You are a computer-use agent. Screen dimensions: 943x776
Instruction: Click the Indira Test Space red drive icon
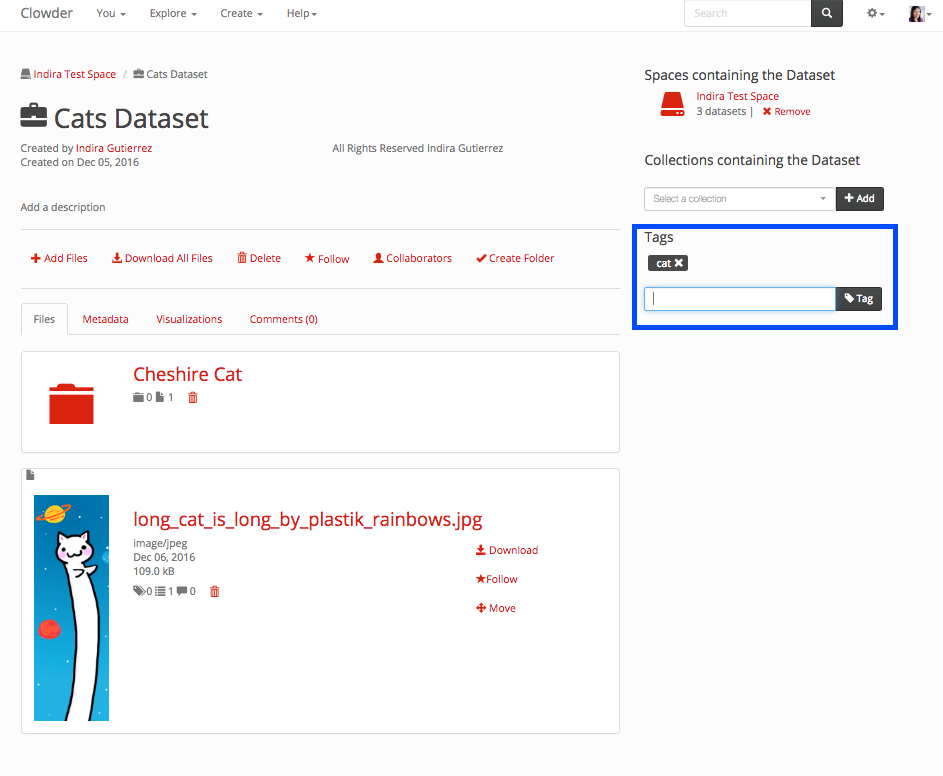pos(672,104)
